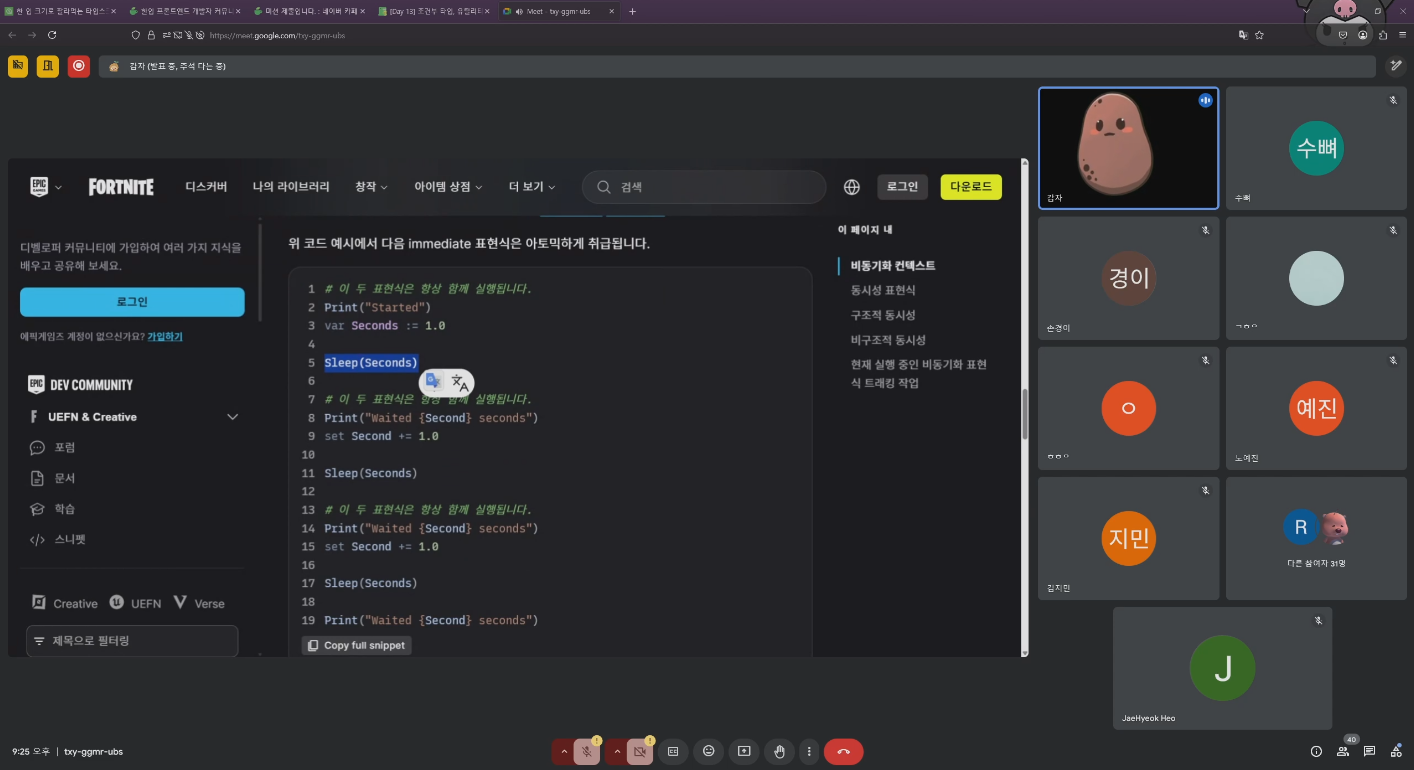1414x770 pixels.
Task: Switch to the 네이버 카페 browser tab
Action: coord(308,11)
